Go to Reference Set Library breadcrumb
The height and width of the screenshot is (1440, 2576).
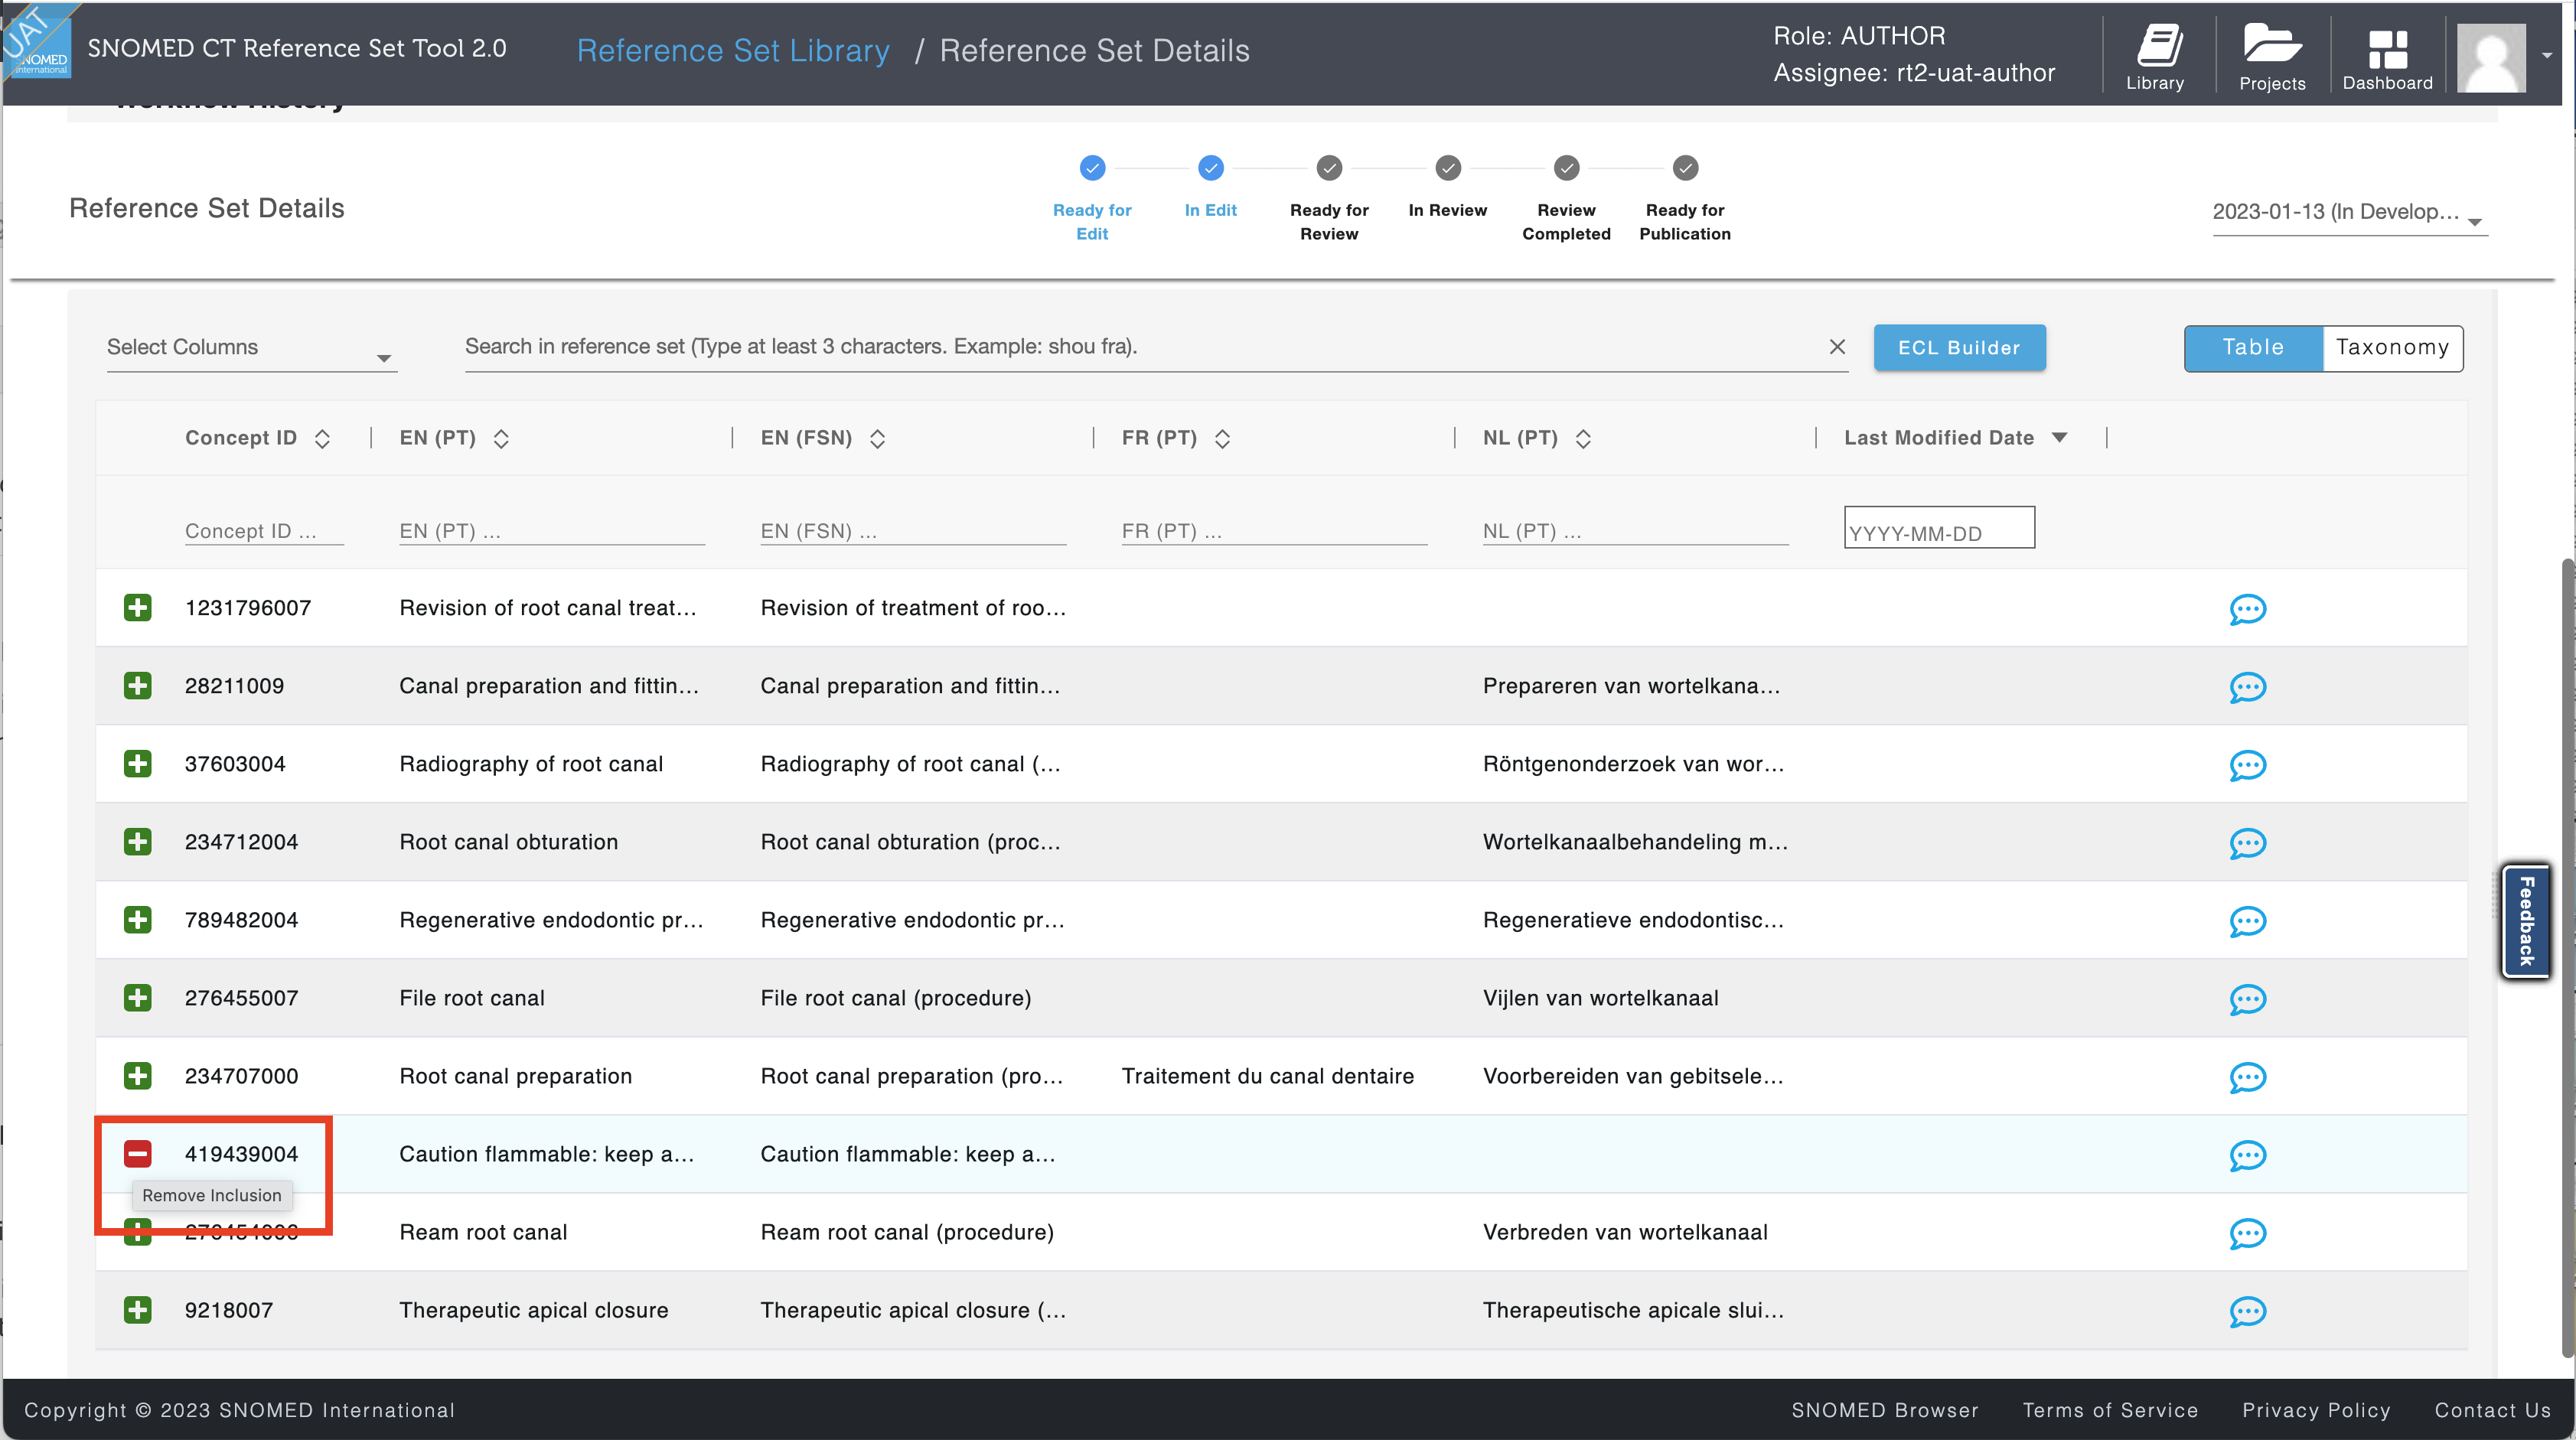click(733, 50)
